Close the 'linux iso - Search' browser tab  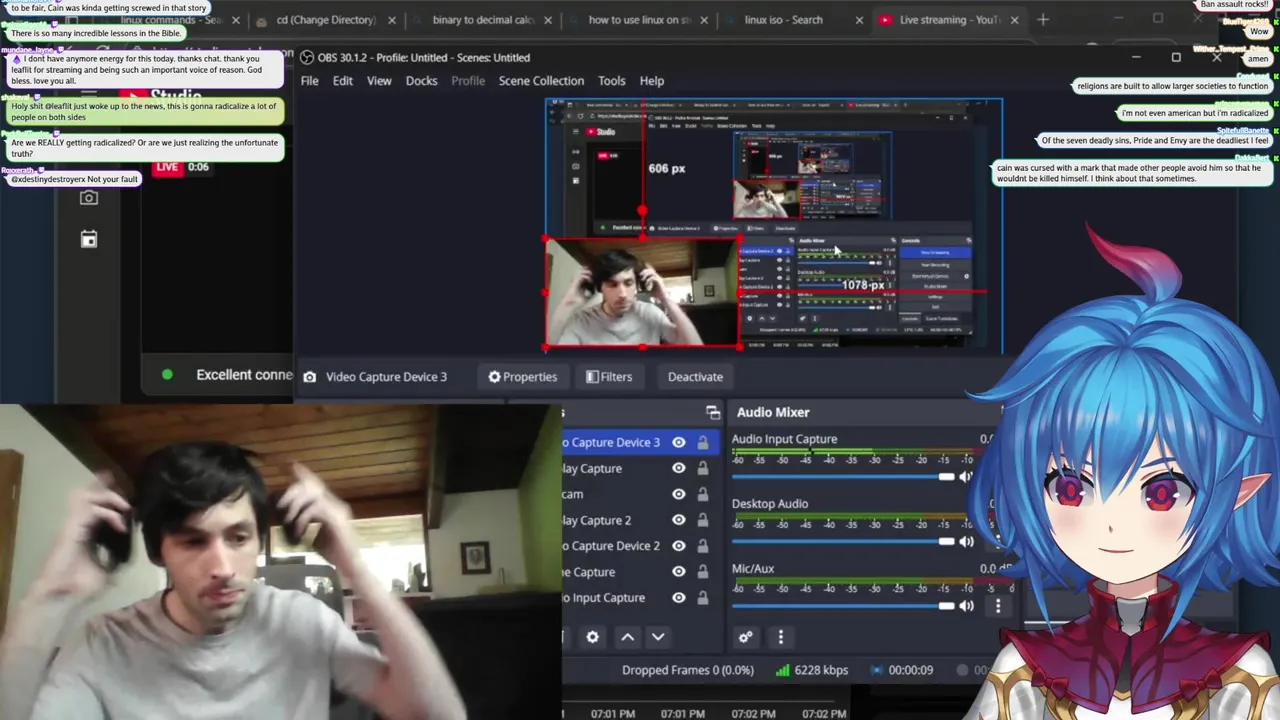pos(859,20)
